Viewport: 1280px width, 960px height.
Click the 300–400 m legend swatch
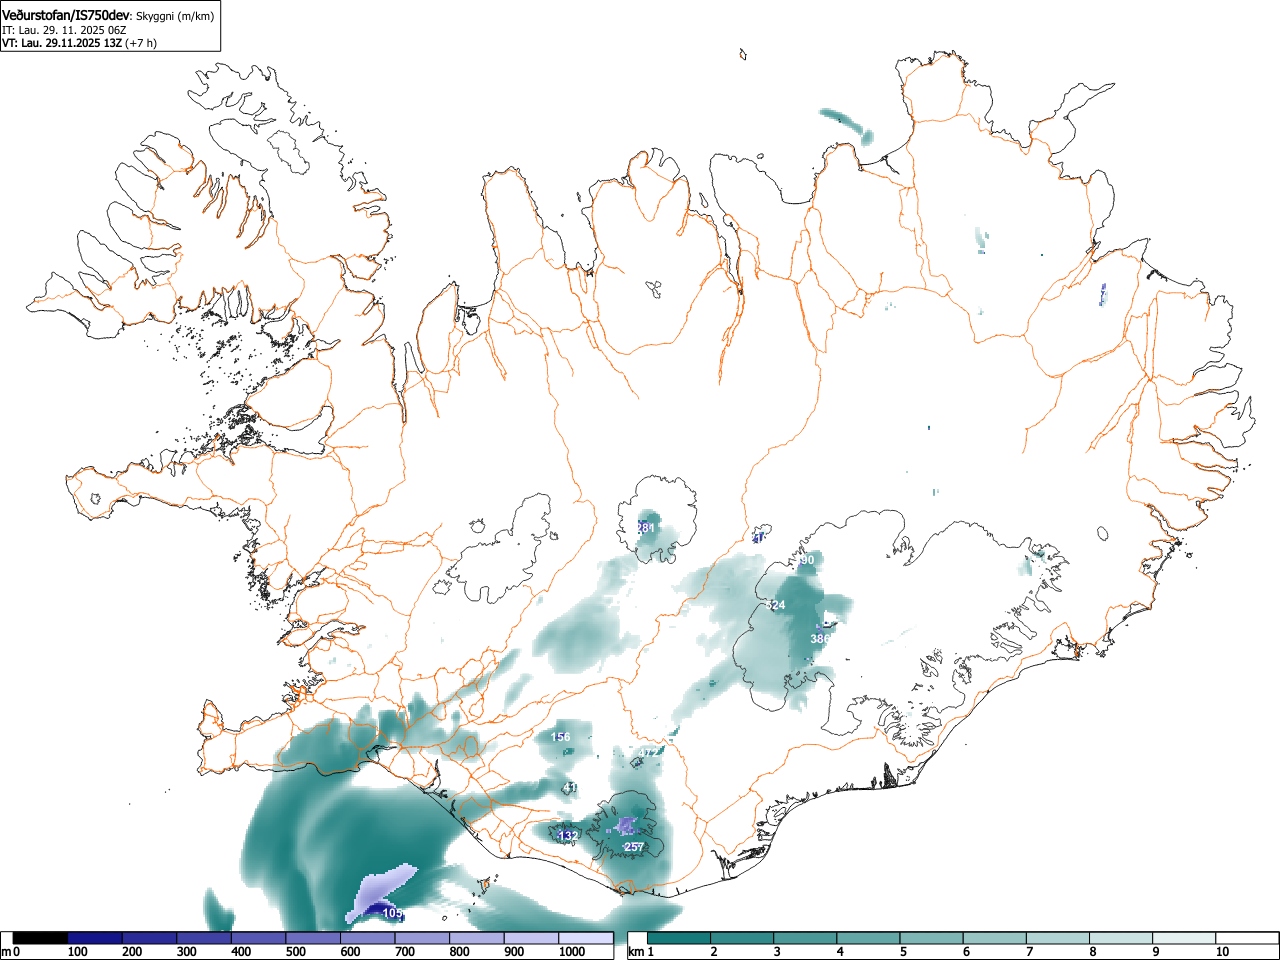tap(204, 938)
